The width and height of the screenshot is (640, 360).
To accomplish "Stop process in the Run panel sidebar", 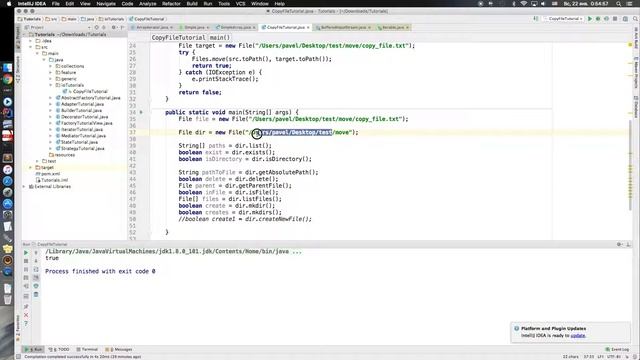I will point(26,261).
